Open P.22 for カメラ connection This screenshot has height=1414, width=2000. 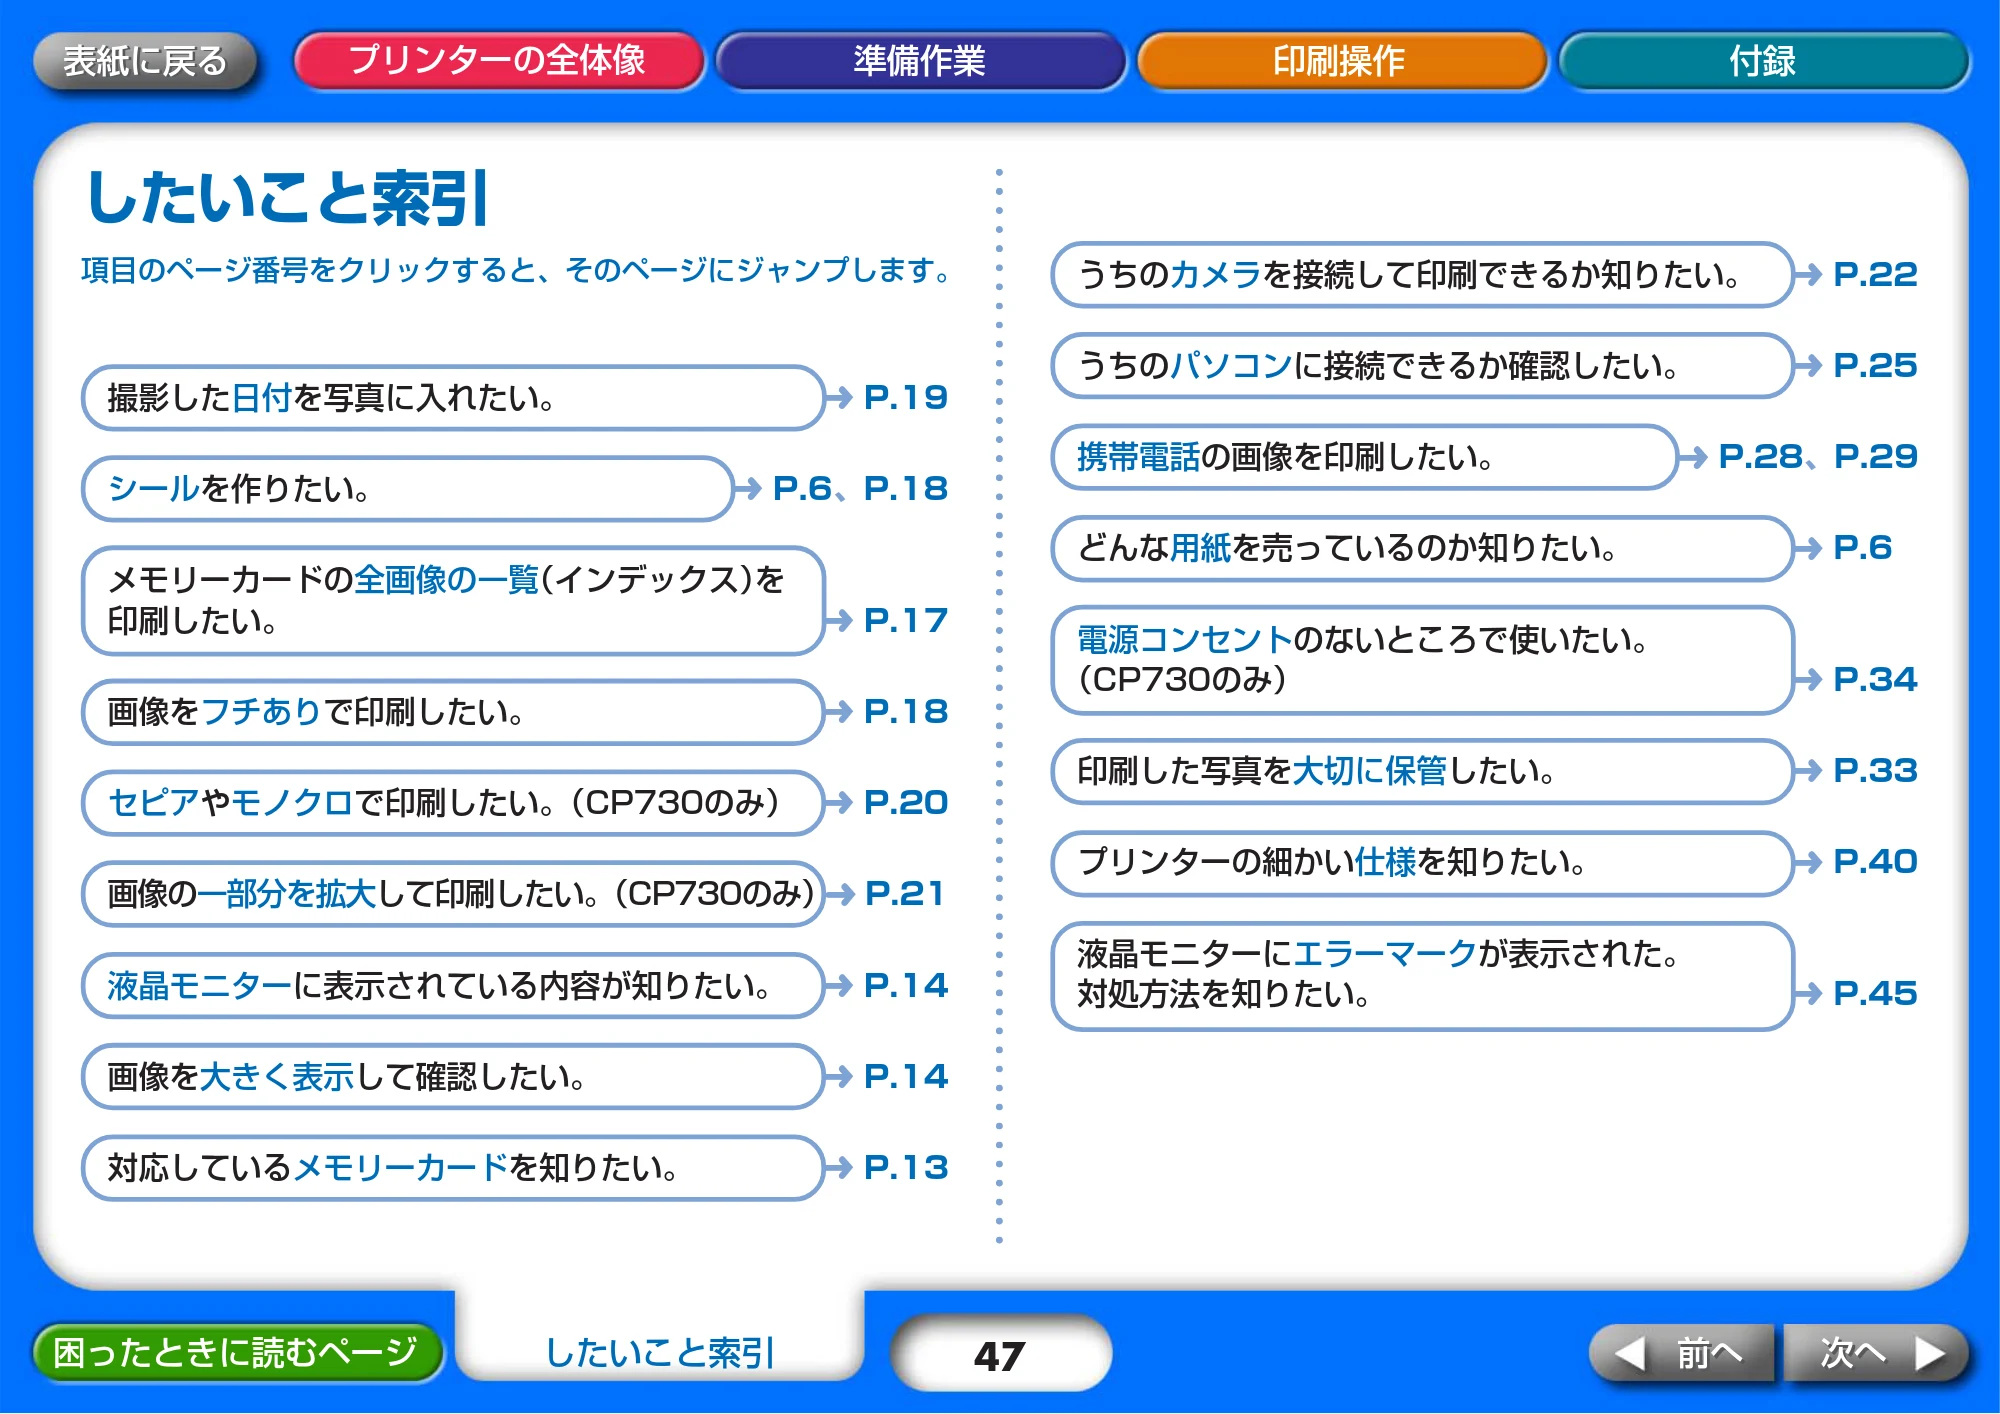pyautogui.click(x=1875, y=274)
